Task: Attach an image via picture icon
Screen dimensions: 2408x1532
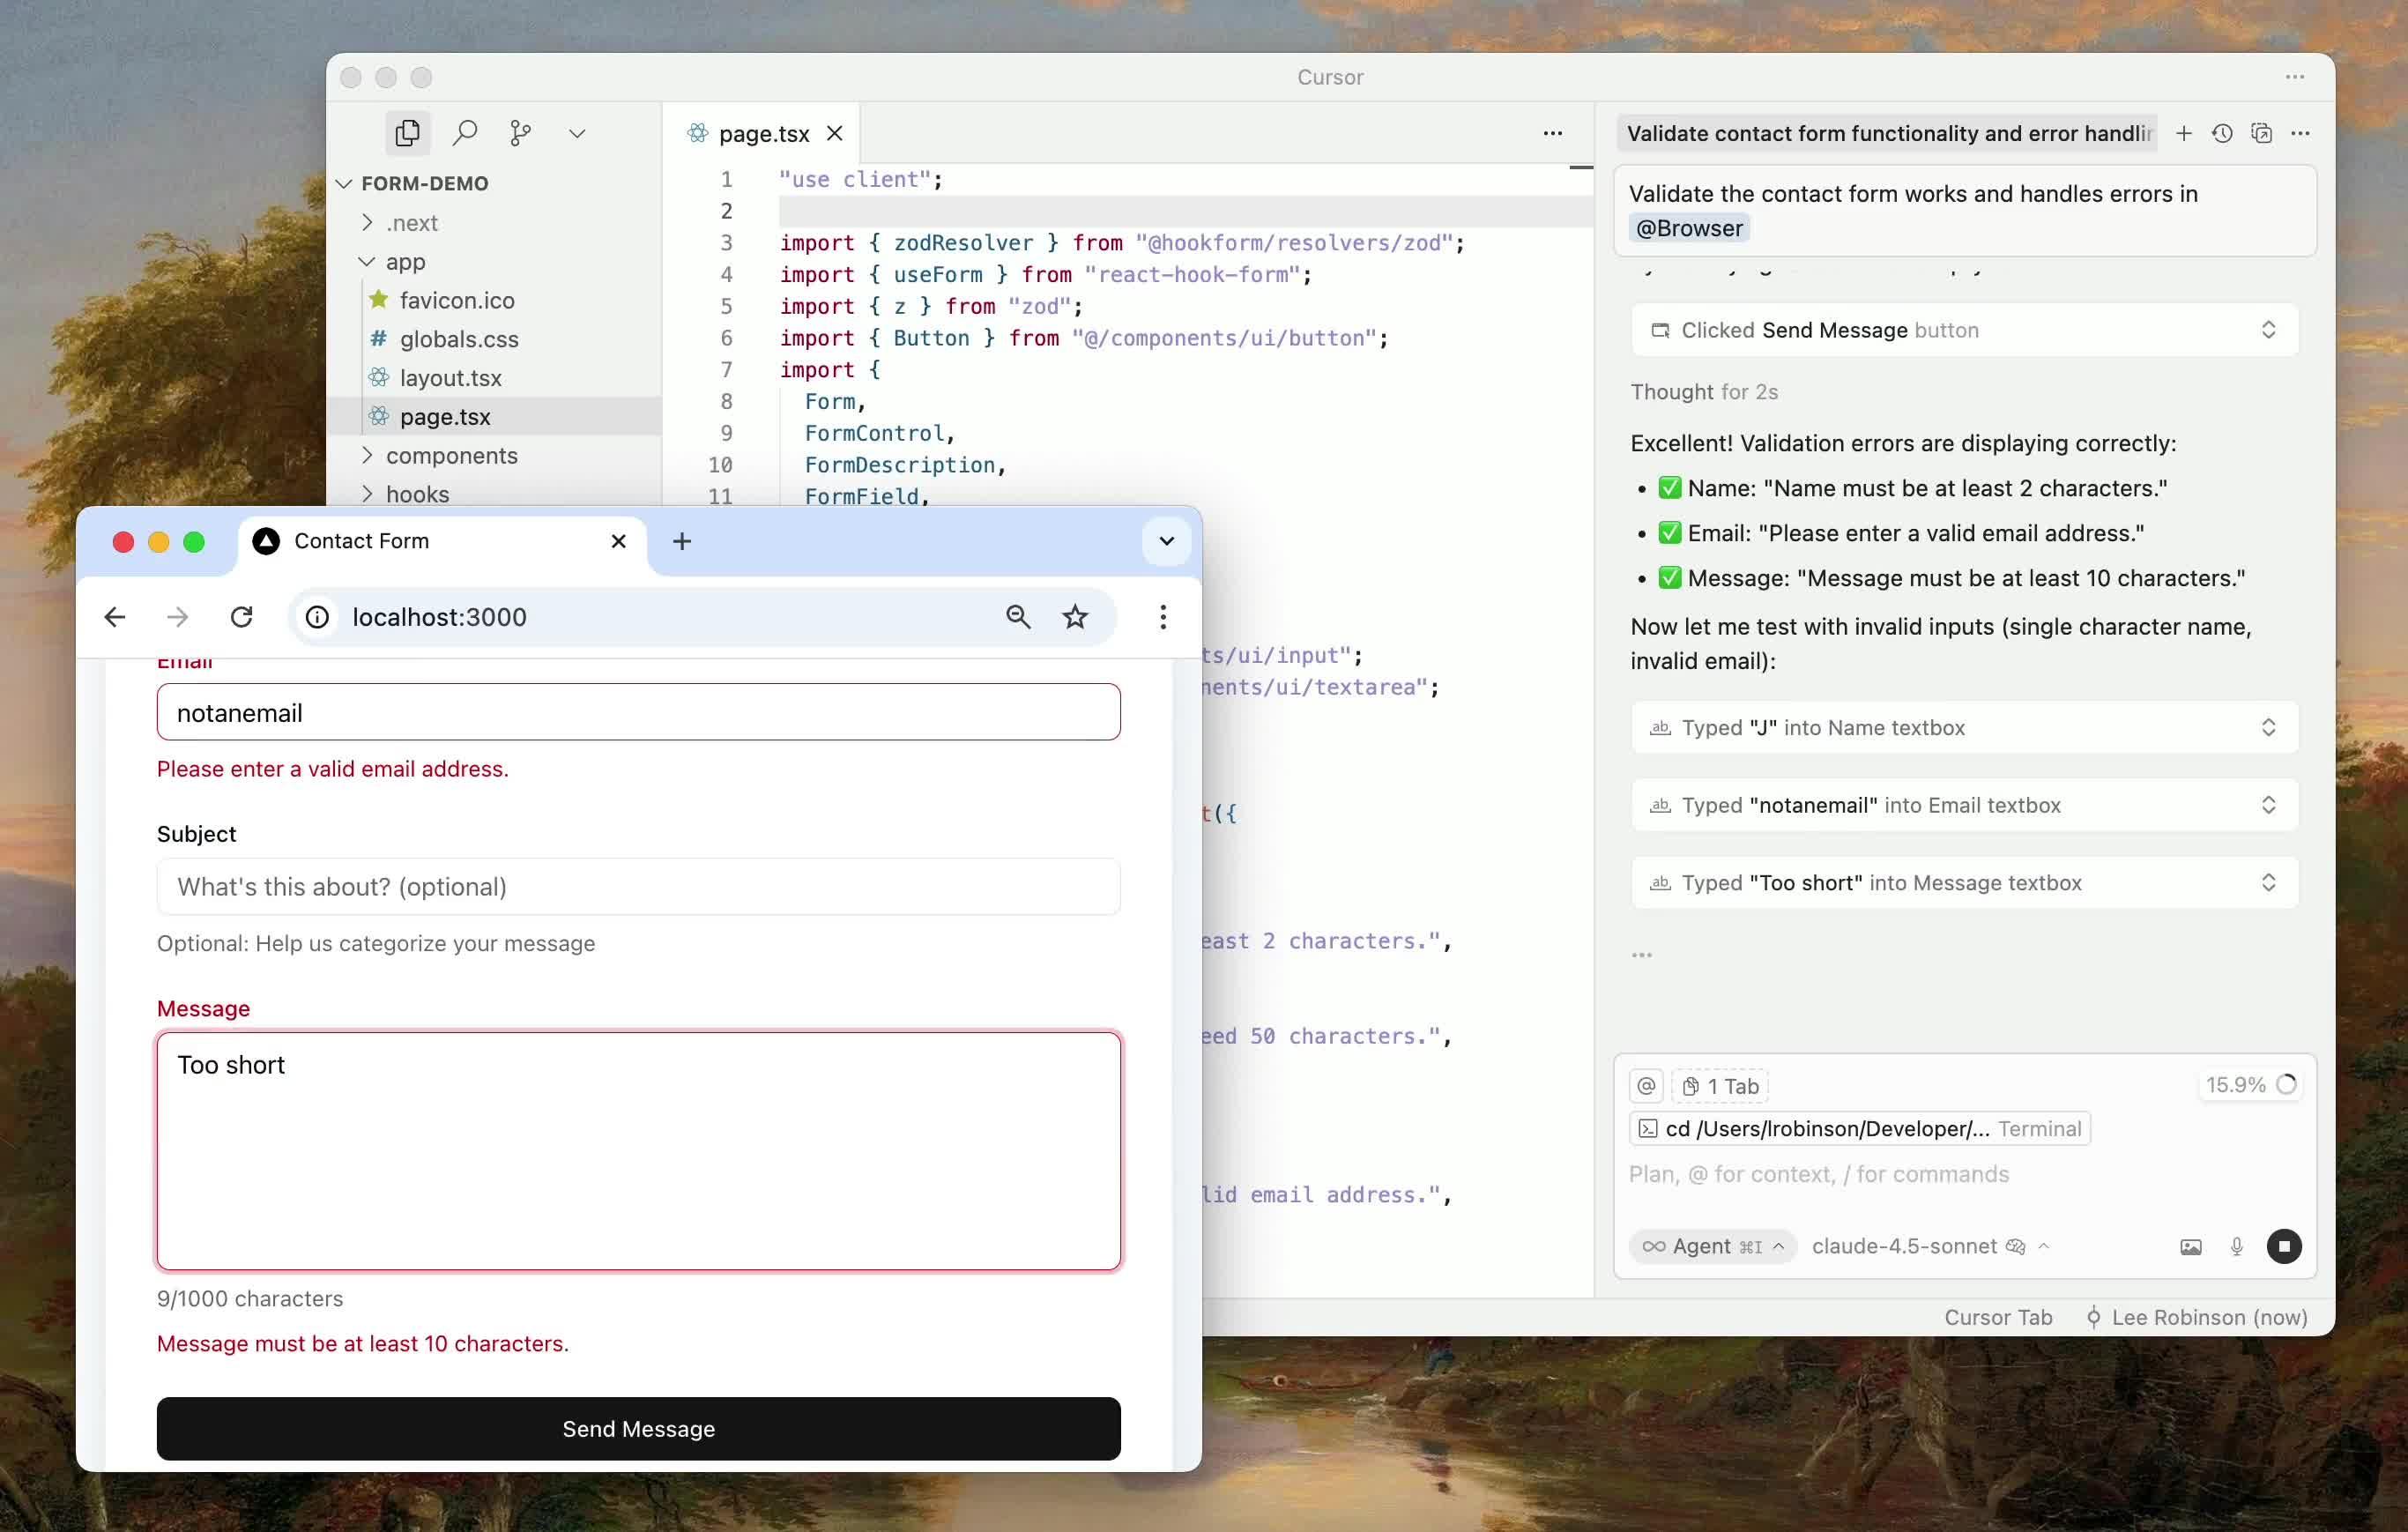Action: pos(2190,1246)
